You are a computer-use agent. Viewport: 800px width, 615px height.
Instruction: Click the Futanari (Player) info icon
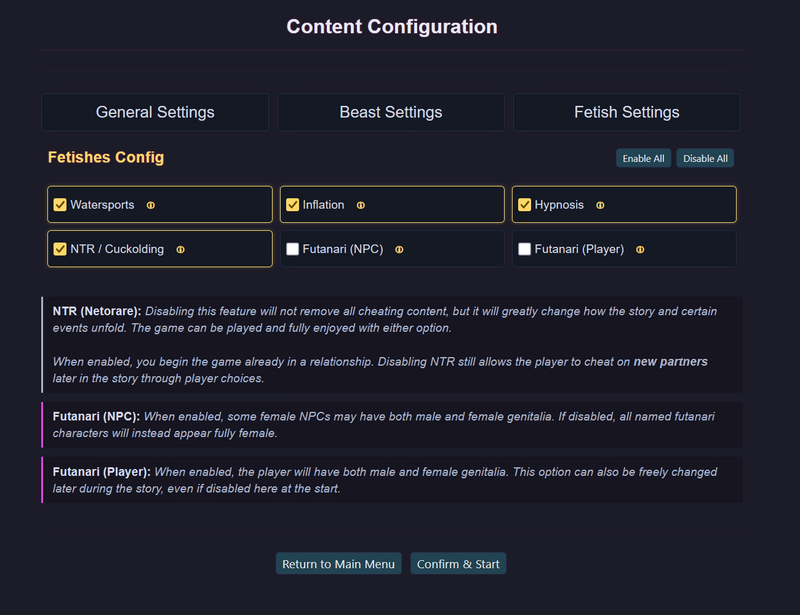(x=640, y=249)
